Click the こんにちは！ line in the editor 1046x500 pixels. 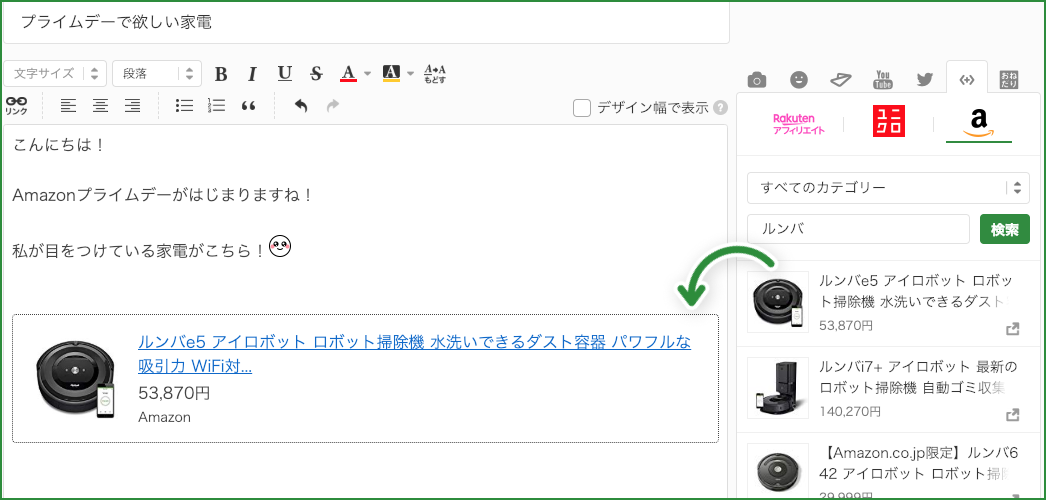(59, 145)
